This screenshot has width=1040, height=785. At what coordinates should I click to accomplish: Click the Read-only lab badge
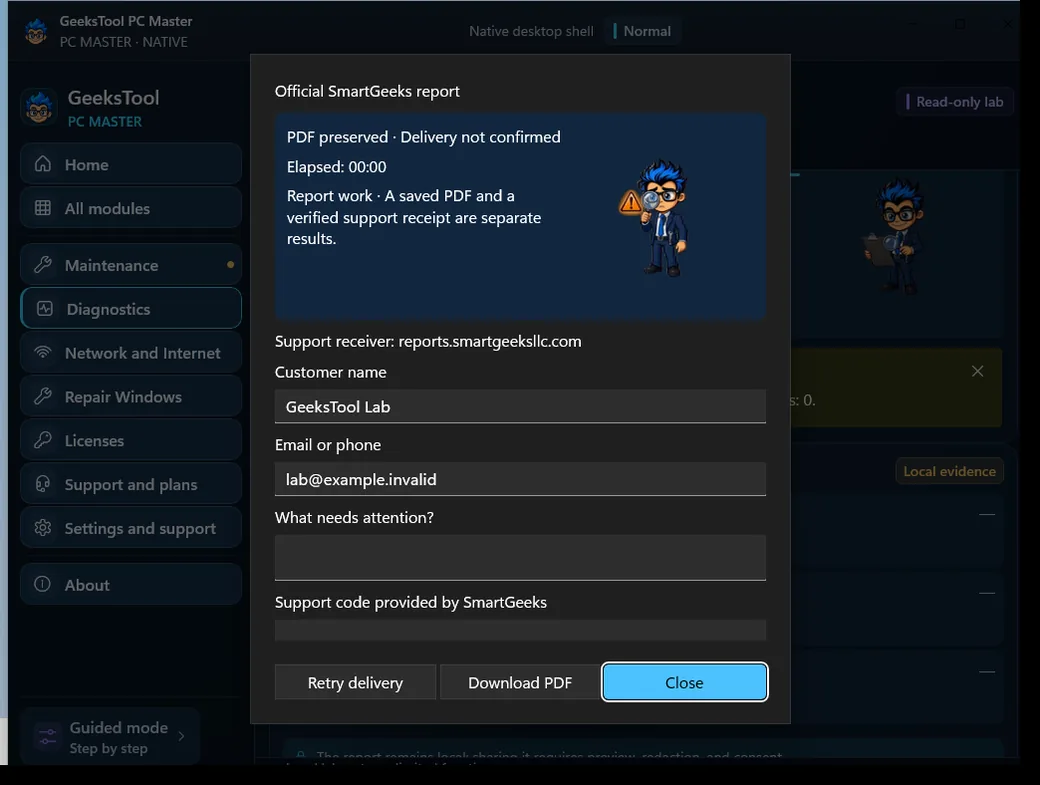click(x=955, y=101)
